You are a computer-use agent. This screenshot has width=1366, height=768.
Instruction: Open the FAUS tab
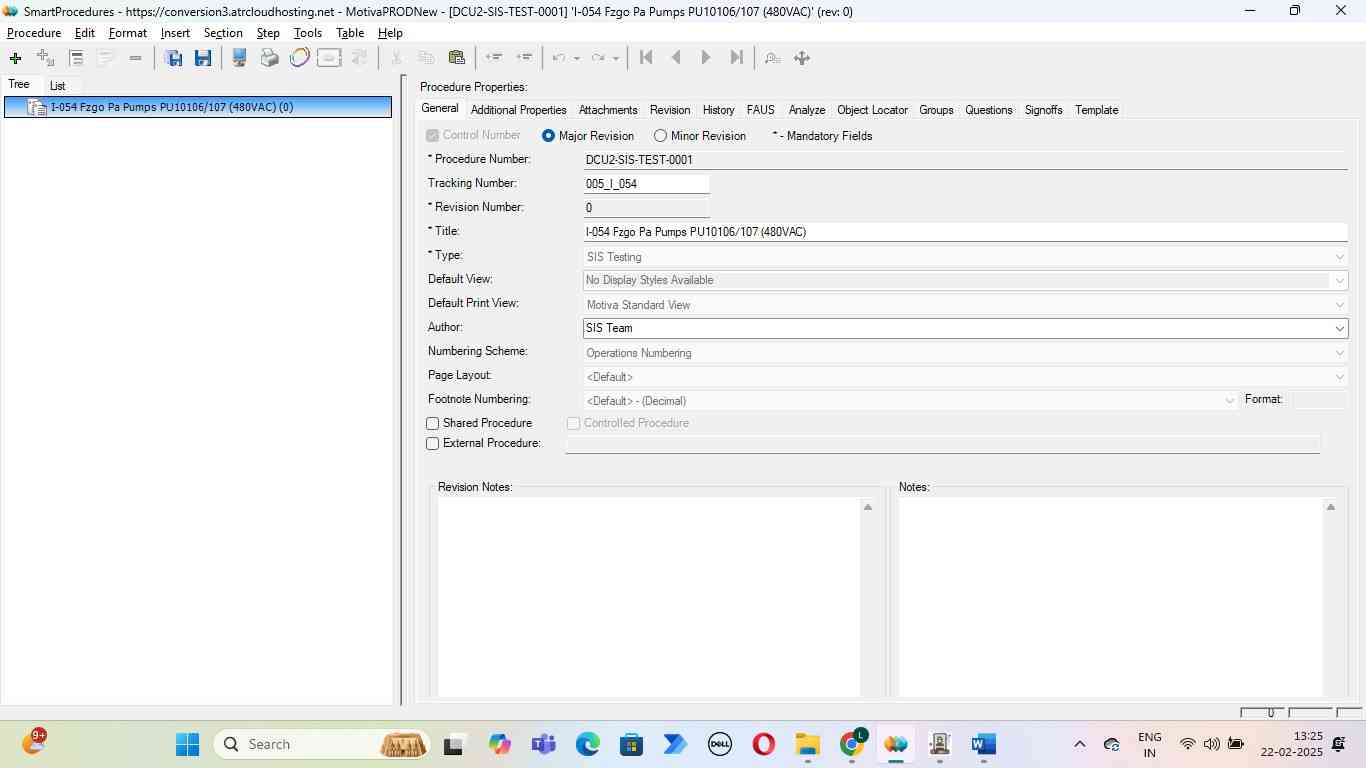pos(760,110)
